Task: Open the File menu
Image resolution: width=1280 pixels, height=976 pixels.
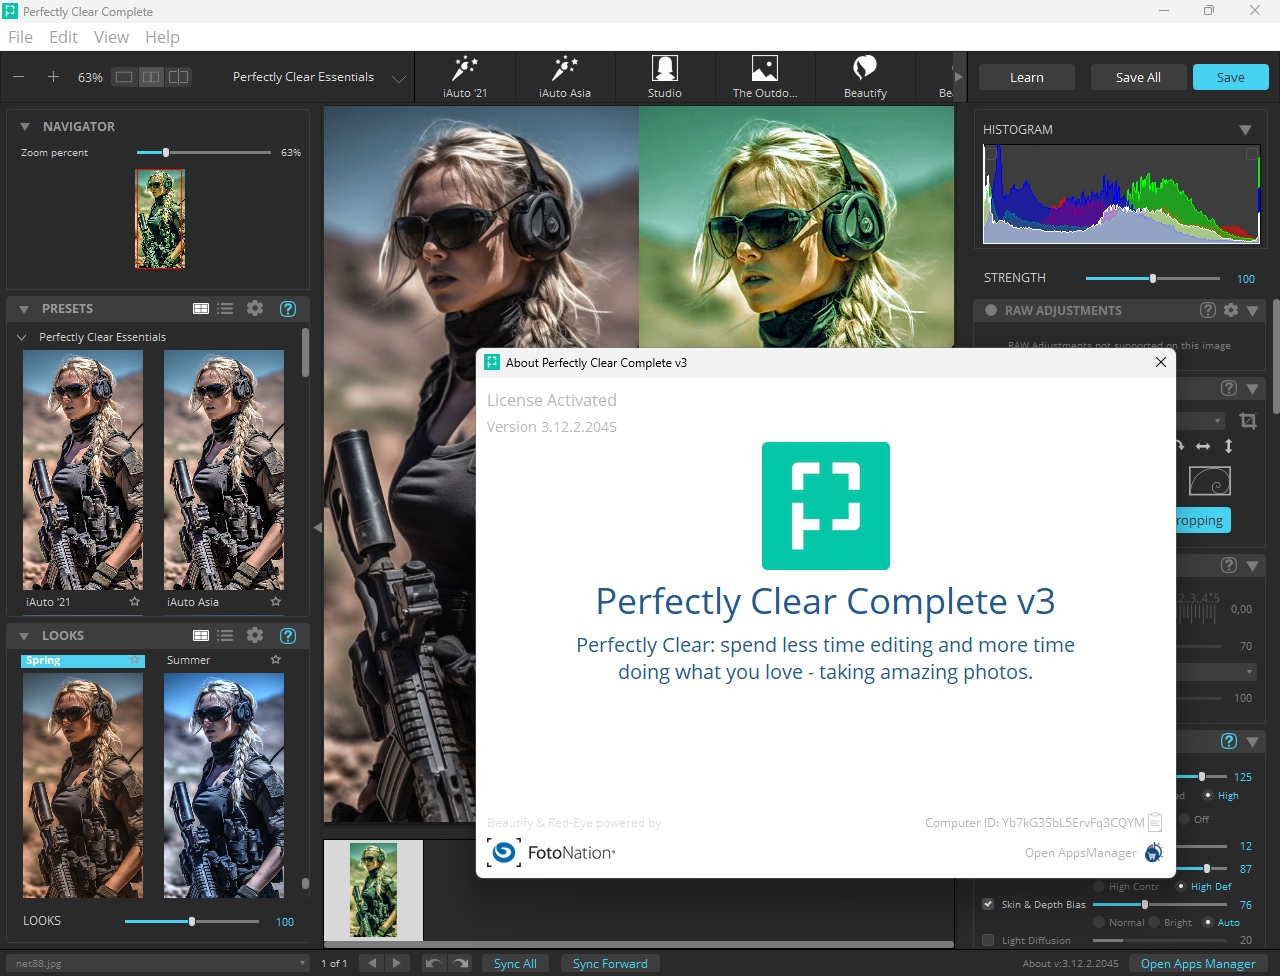Action: click(20, 37)
